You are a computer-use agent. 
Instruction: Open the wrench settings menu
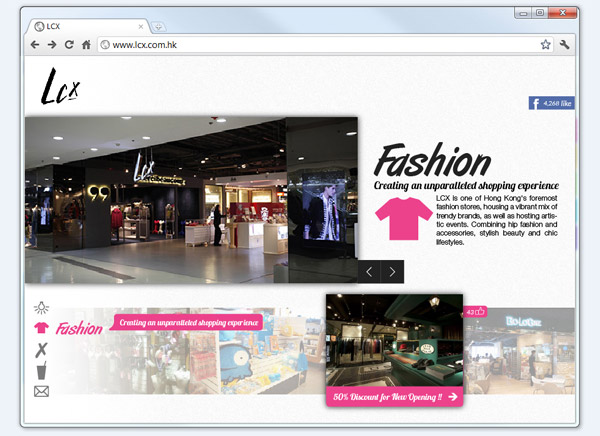click(564, 44)
